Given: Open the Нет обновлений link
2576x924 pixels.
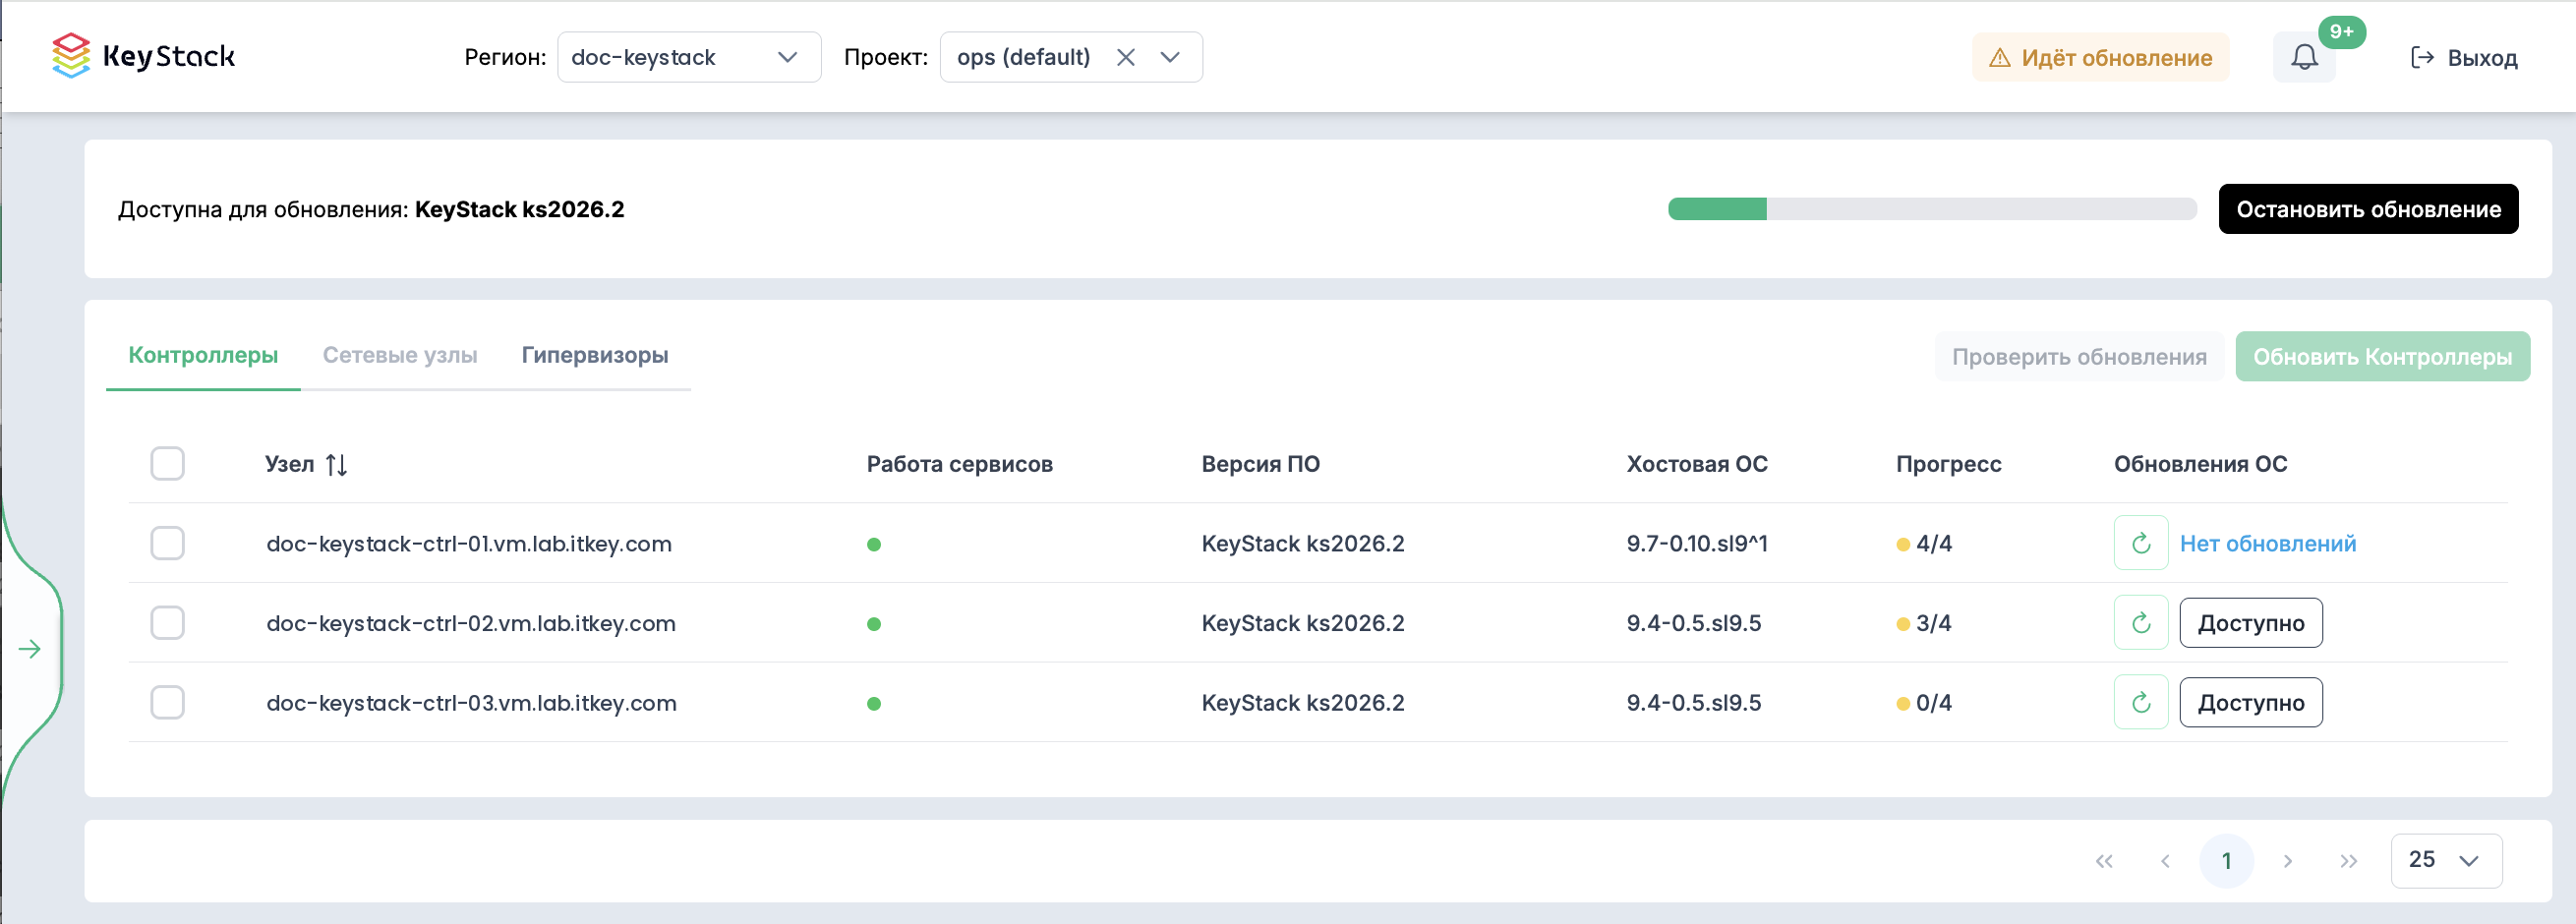Looking at the screenshot, I should [2267, 544].
